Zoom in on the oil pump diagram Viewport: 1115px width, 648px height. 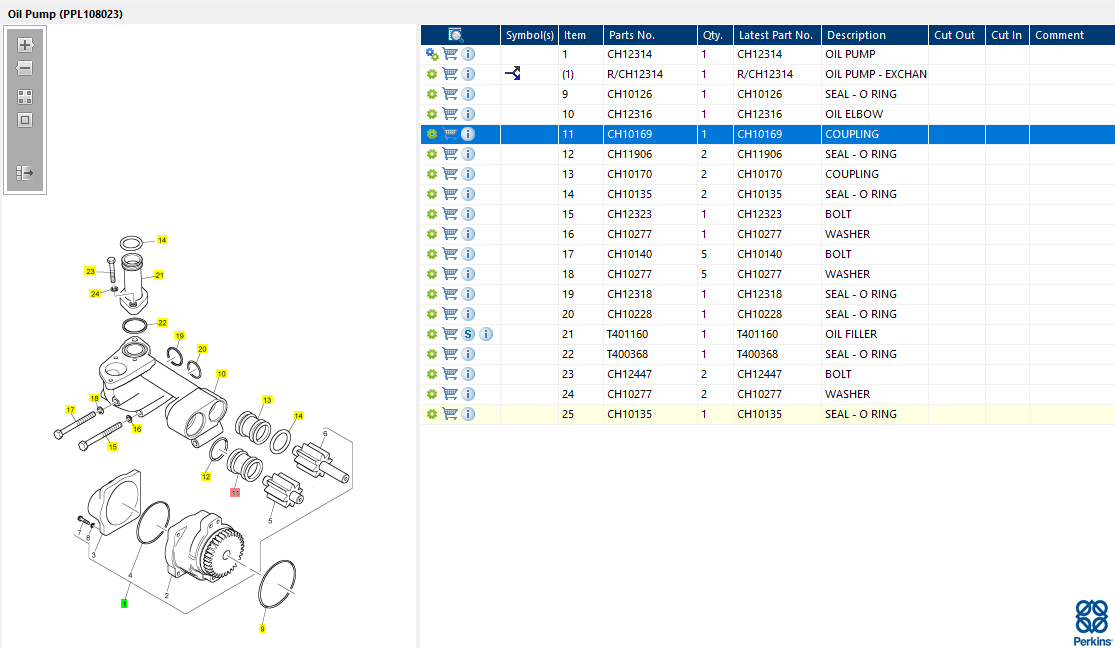[25, 45]
